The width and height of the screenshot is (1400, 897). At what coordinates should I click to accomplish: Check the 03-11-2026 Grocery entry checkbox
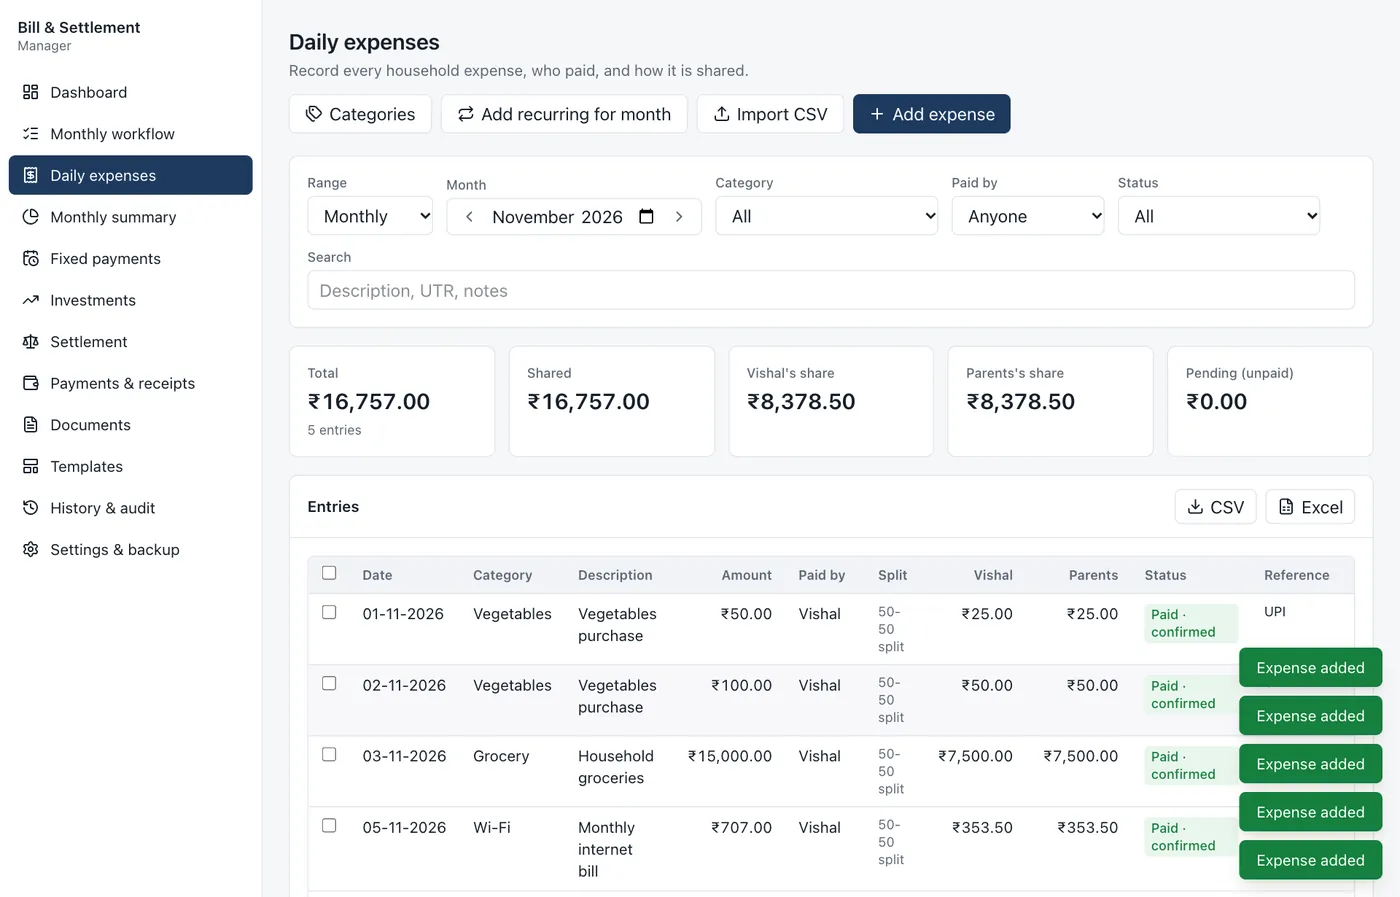click(329, 754)
